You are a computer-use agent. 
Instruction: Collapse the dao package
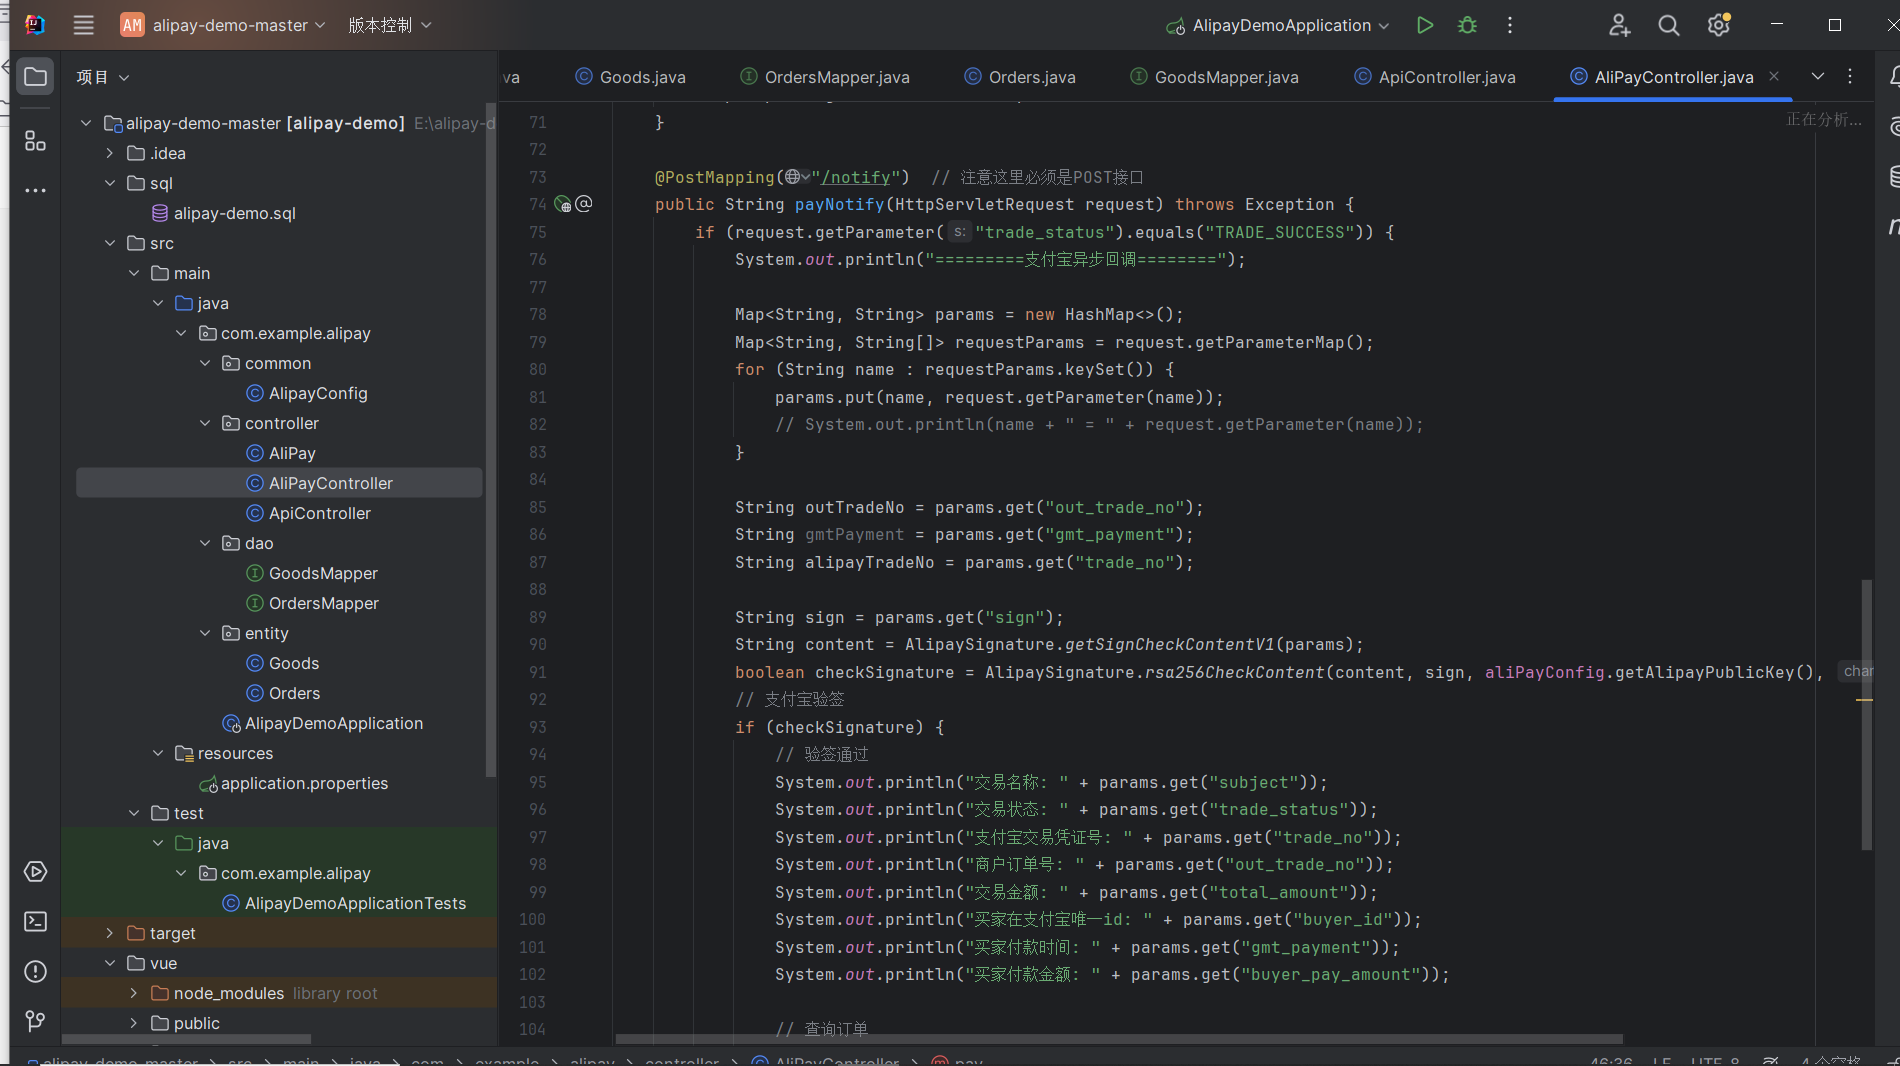coord(205,543)
